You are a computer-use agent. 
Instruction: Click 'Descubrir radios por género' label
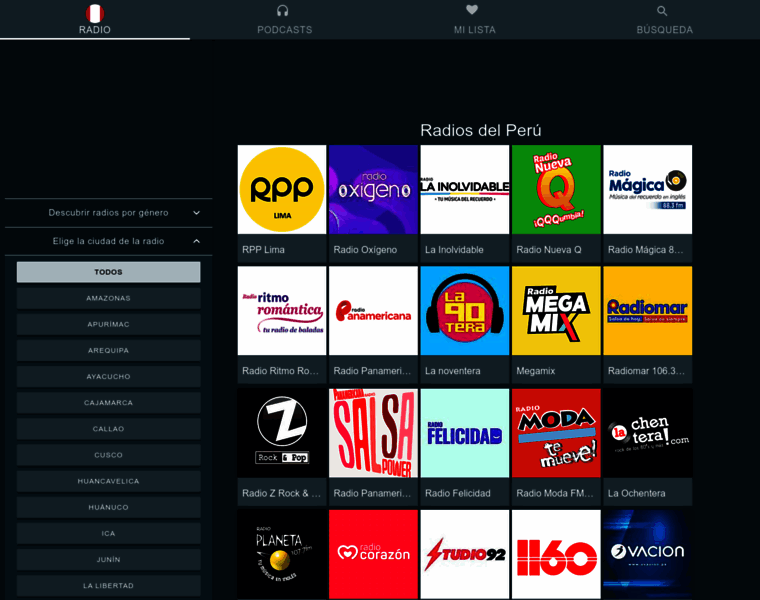(108, 213)
